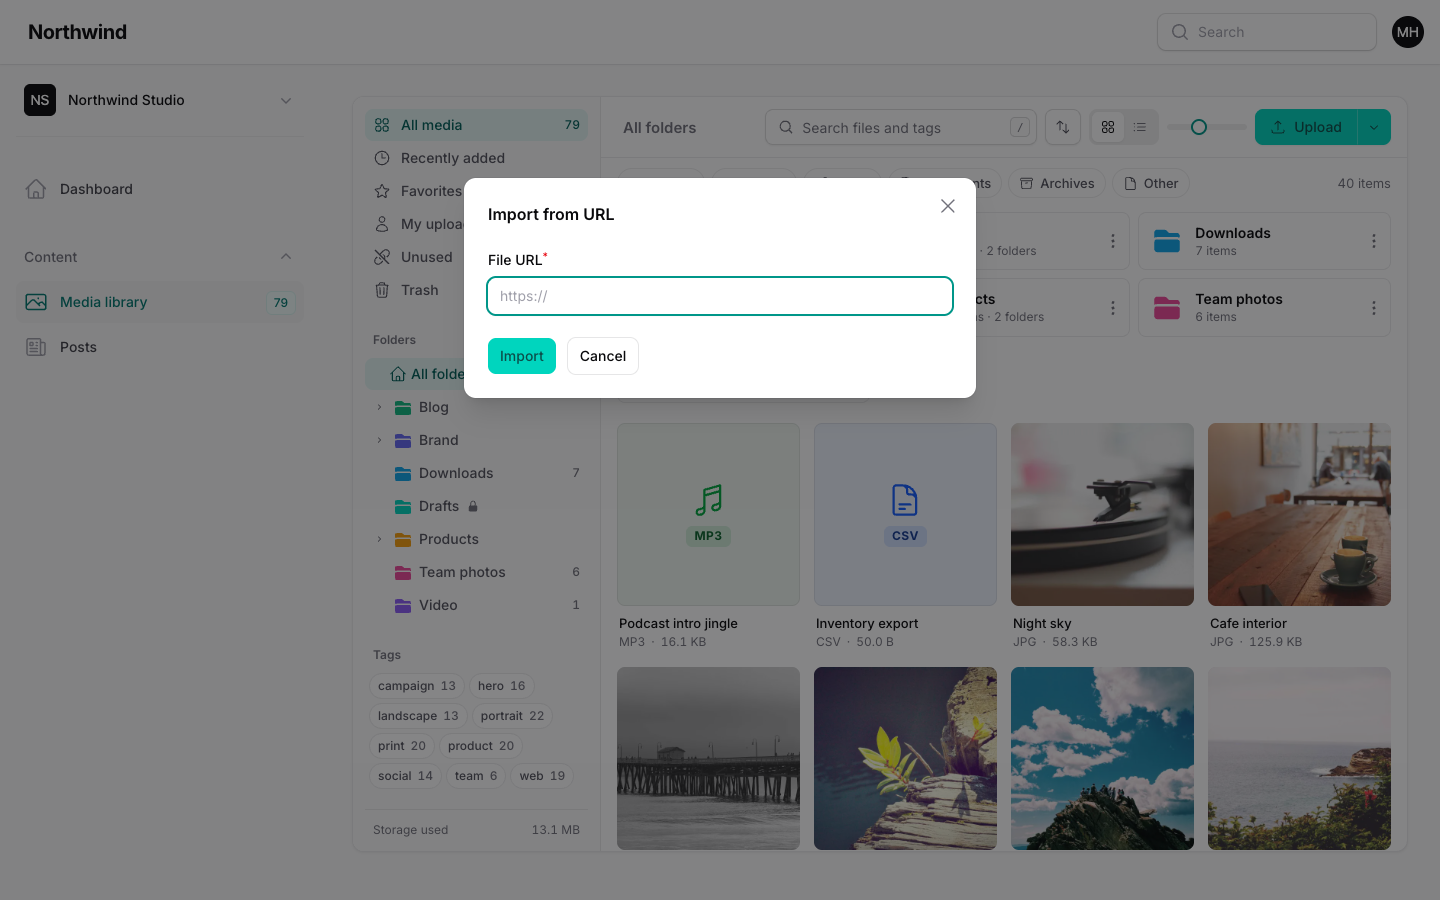Click the top Search box

tap(1267, 32)
